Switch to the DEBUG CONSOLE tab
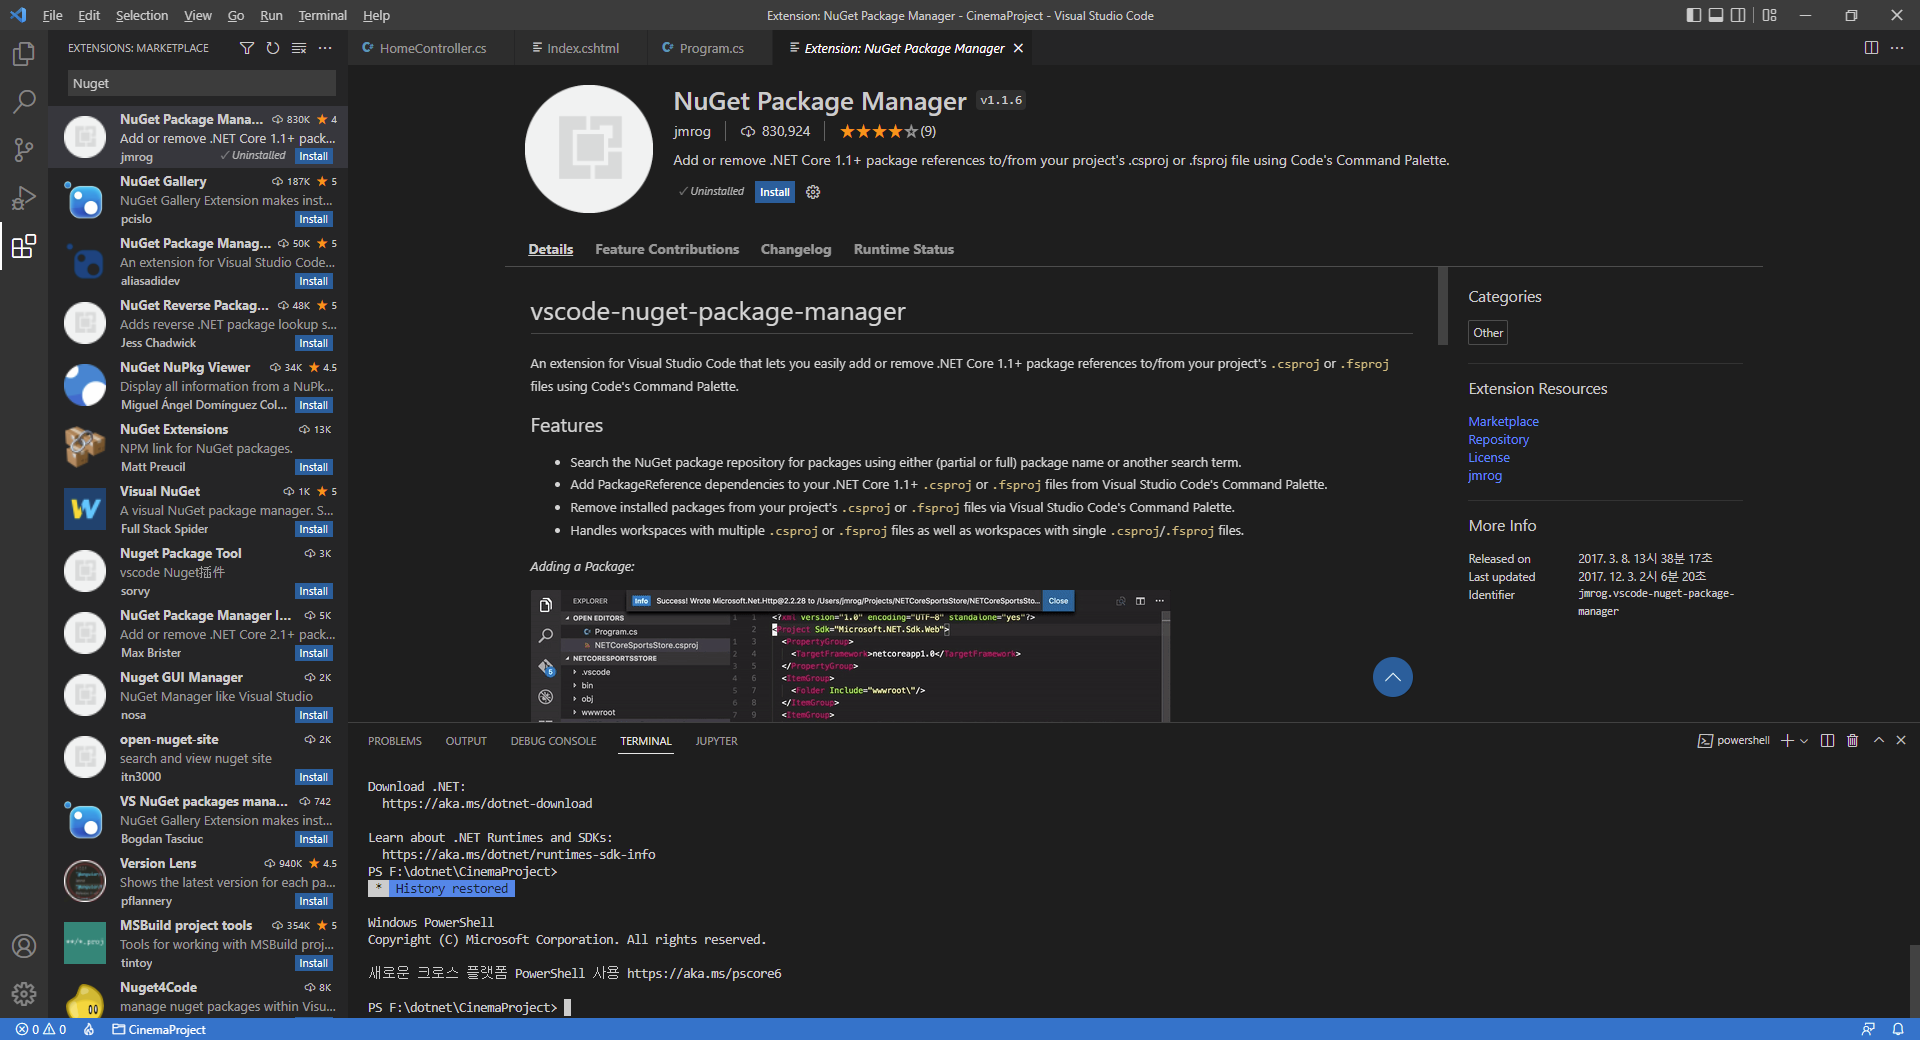1920x1040 pixels. pyautogui.click(x=553, y=741)
